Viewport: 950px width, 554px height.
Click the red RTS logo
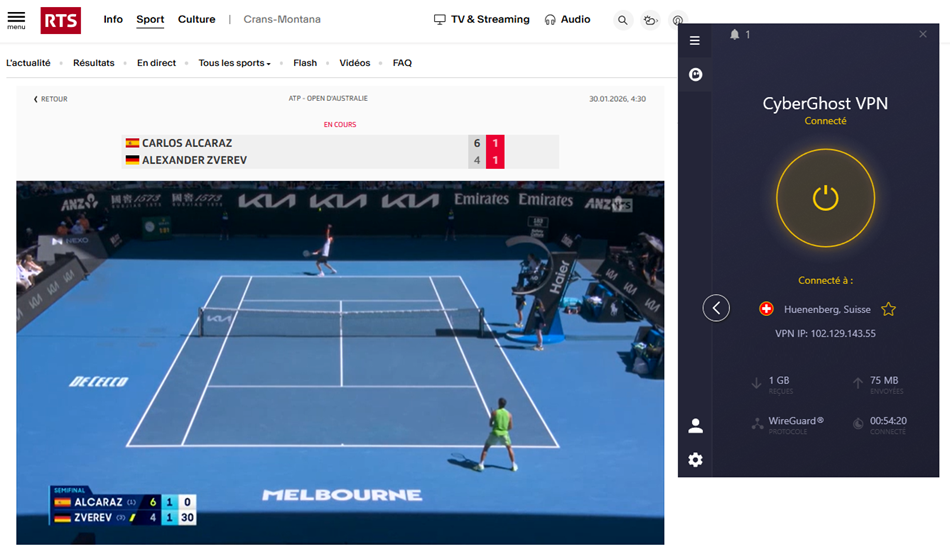[61, 20]
